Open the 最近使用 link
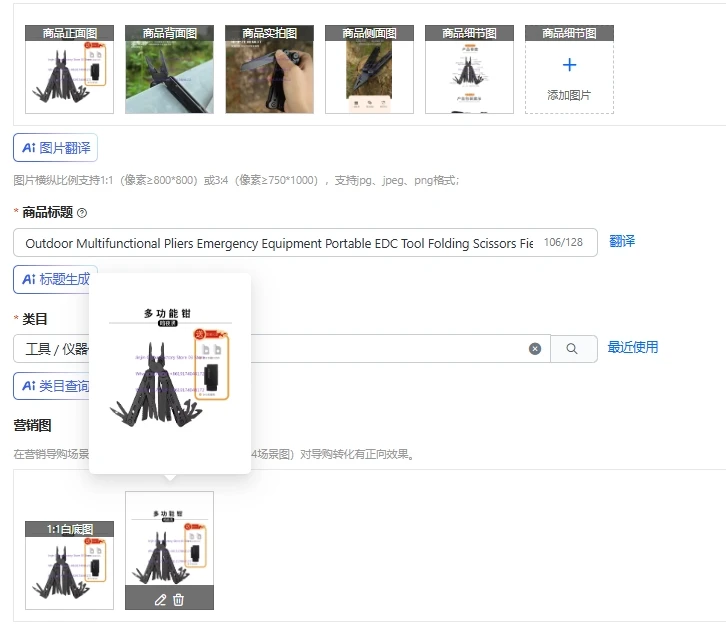 coord(632,347)
